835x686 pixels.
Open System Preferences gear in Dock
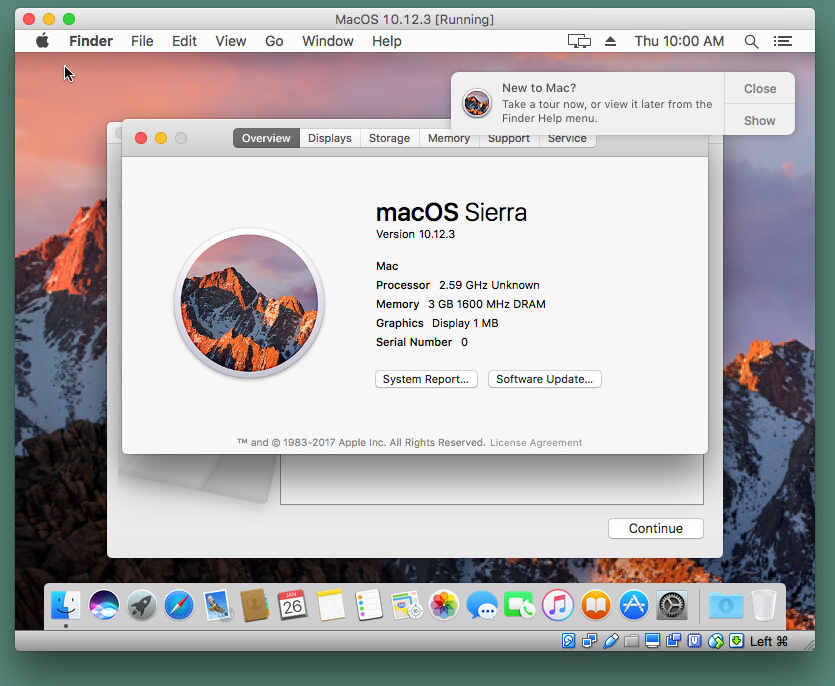point(672,606)
